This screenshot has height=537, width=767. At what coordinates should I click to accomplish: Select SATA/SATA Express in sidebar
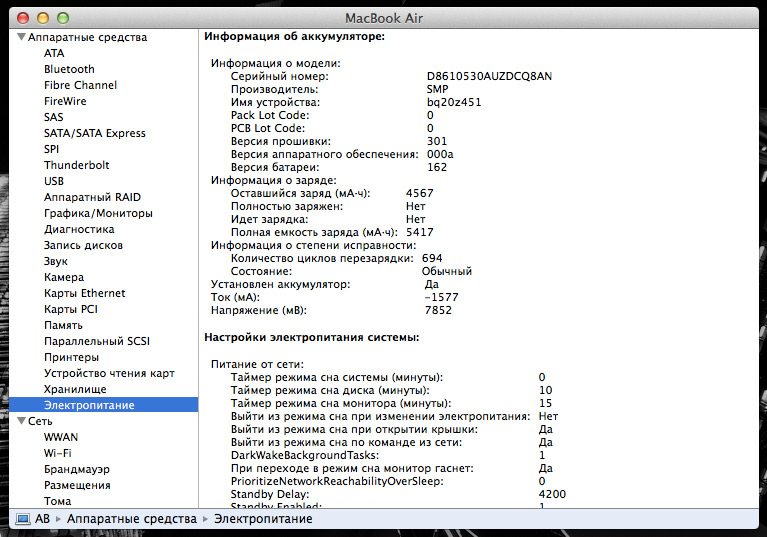(x=94, y=133)
